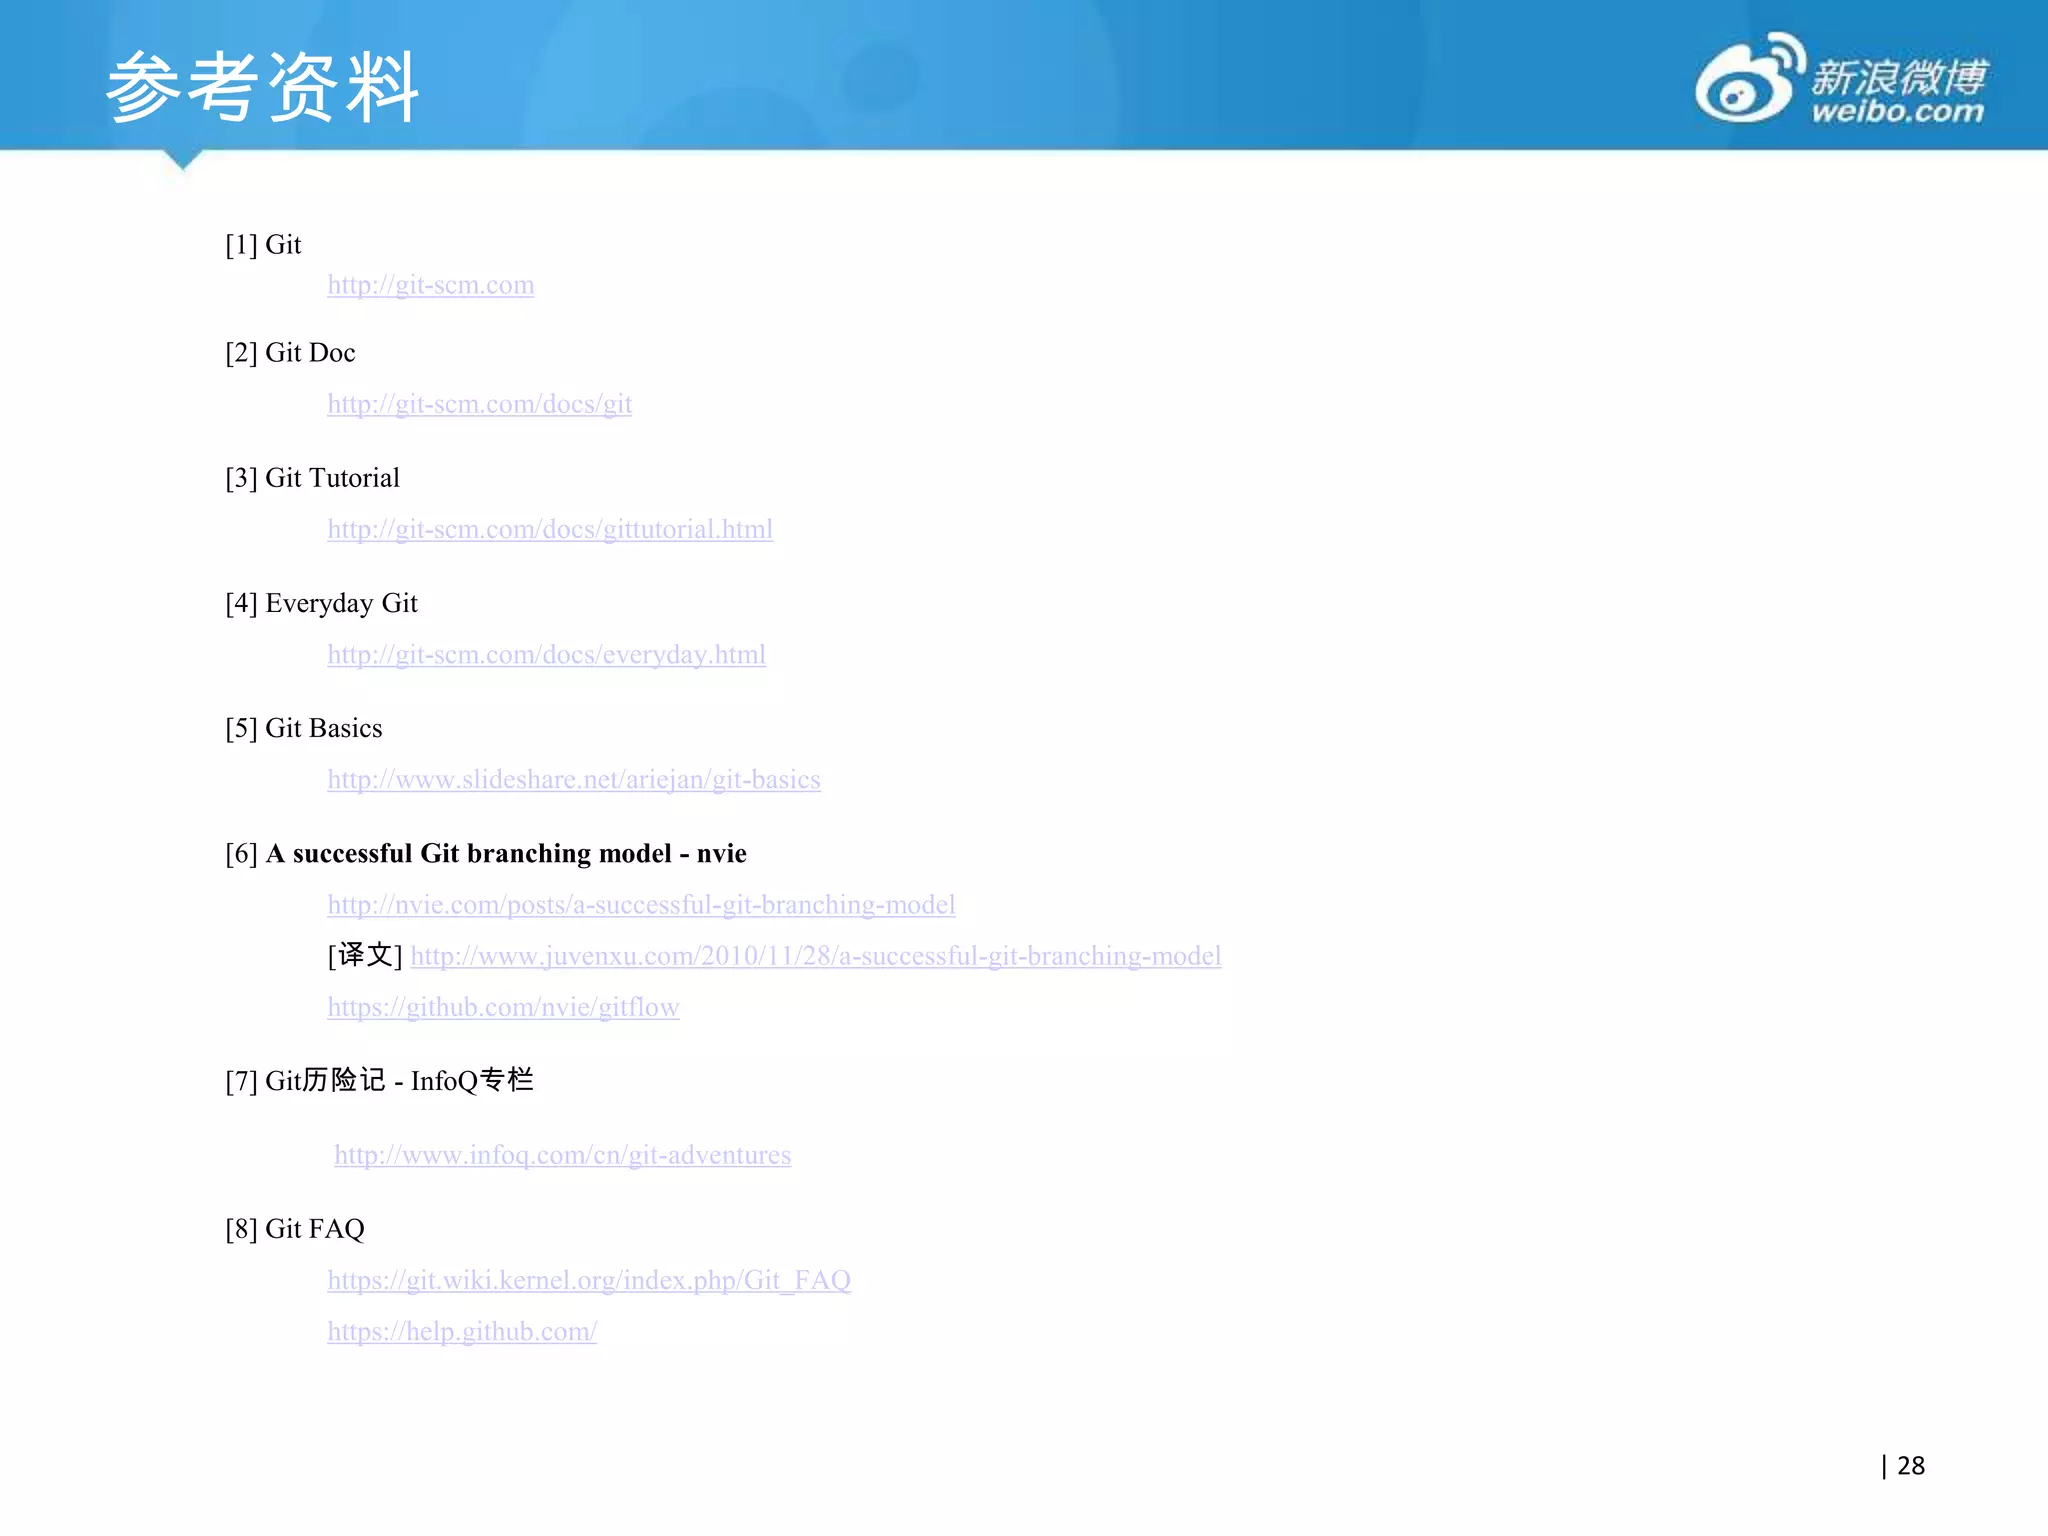Select the bold 'A successful Git branching model - nvie' heading
Screen dimensions: 2048x1536
(x=506, y=854)
